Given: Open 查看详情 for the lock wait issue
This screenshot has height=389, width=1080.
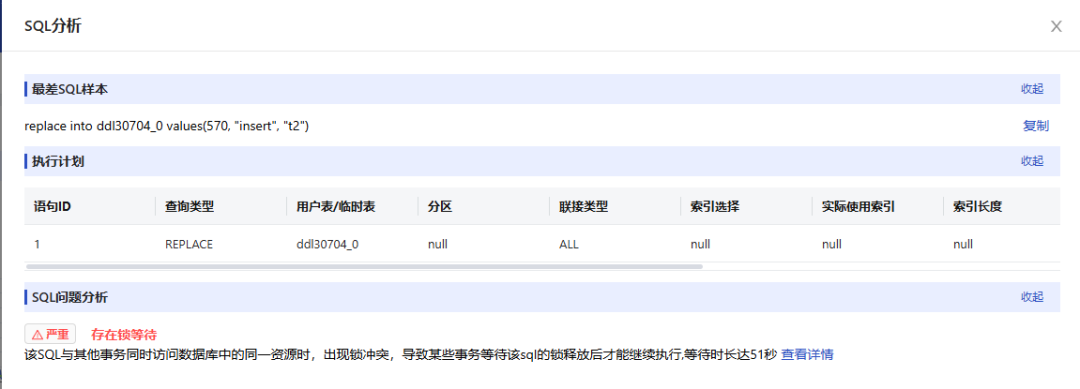Looking at the screenshot, I should click(807, 355).
